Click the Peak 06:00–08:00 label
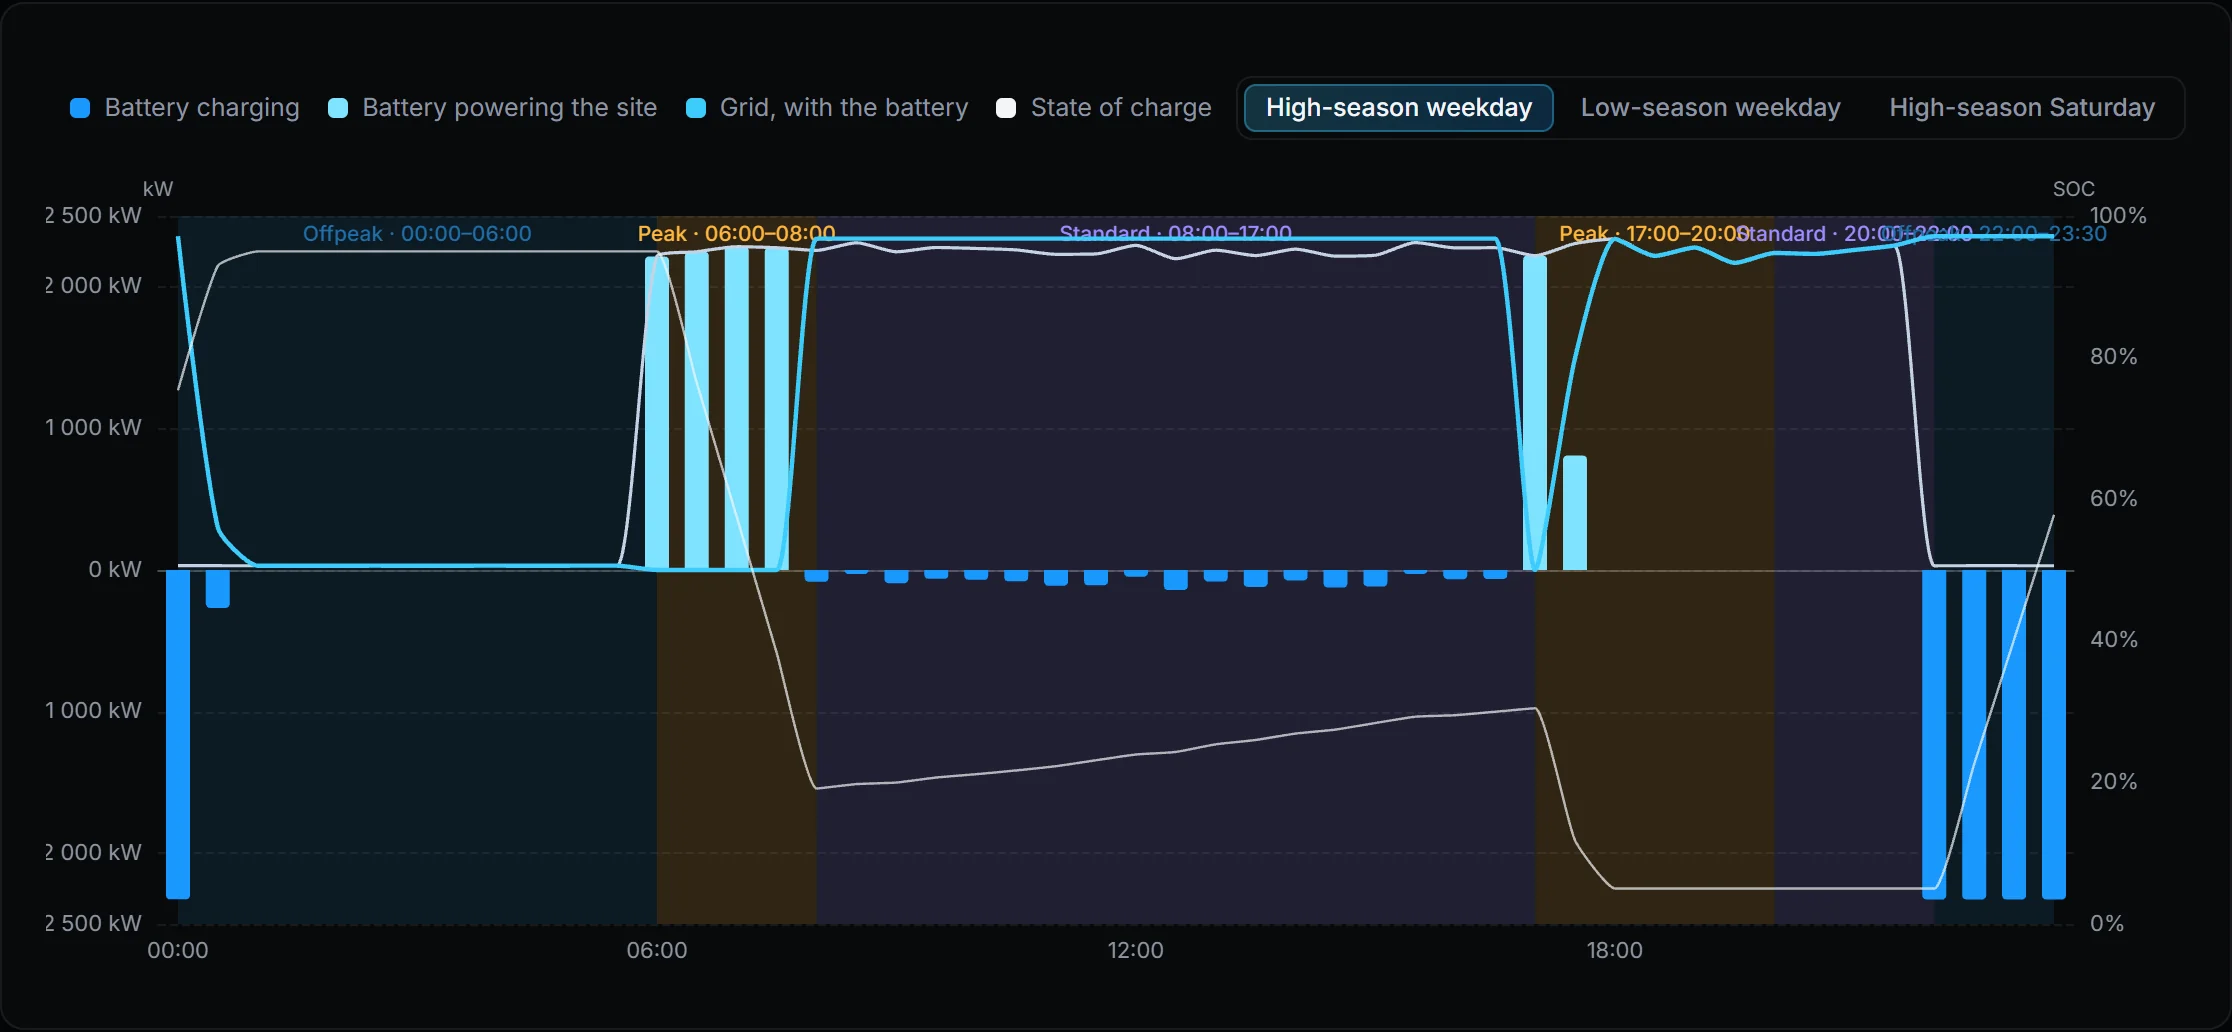2232x1032 pixels. pyautogui.click(x=736, y=234)
